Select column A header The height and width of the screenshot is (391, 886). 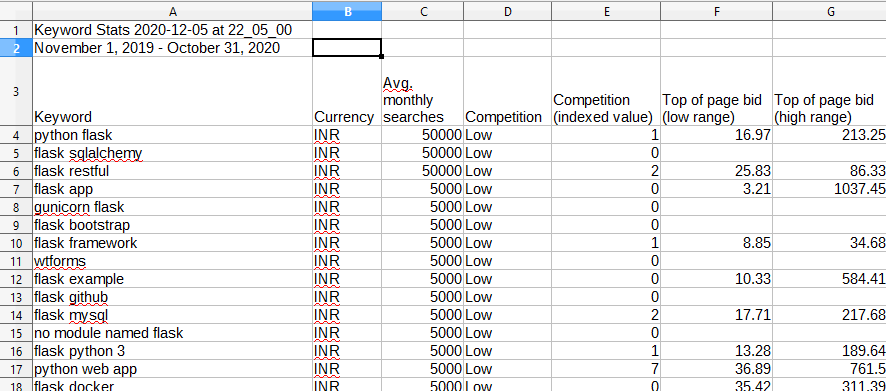coord(172,11)
